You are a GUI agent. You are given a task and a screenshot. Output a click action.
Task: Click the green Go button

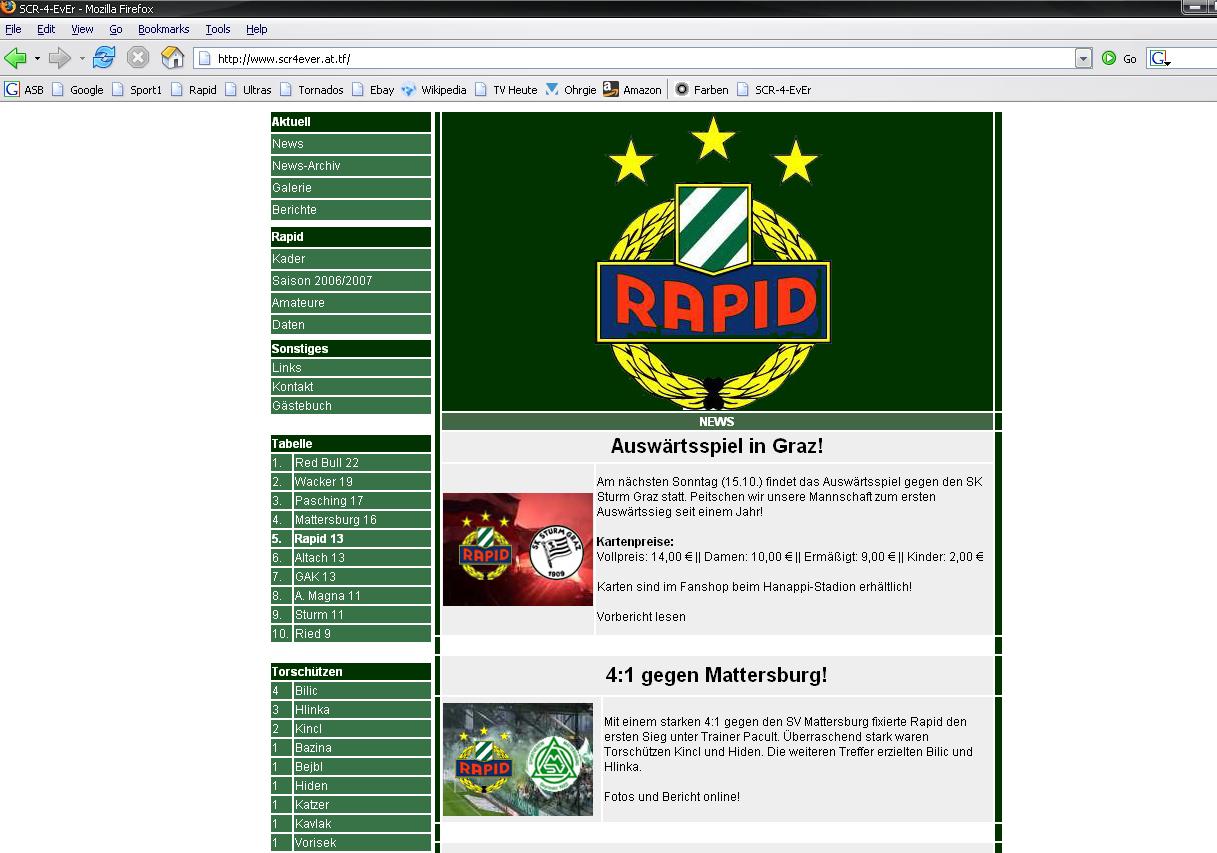[1119, 58]
